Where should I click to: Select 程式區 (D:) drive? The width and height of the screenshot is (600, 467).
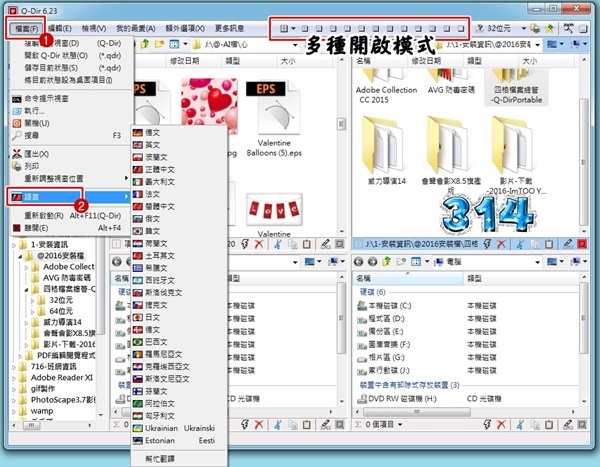(386, 319)
